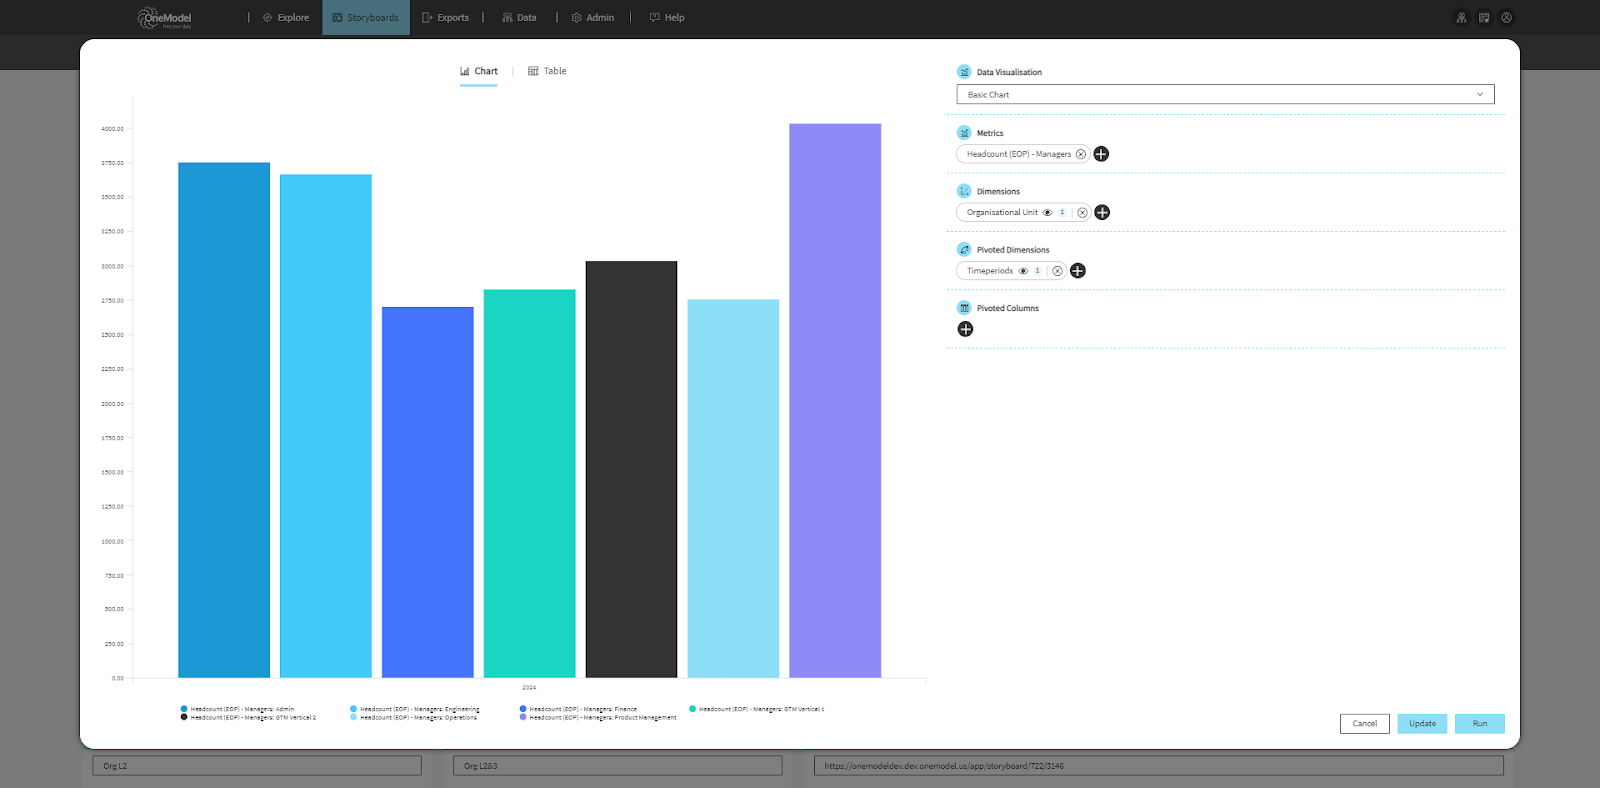Open the Basic Chart visualisation dropdown
The image size is (1600, 788).
(x=1225, y=94)
